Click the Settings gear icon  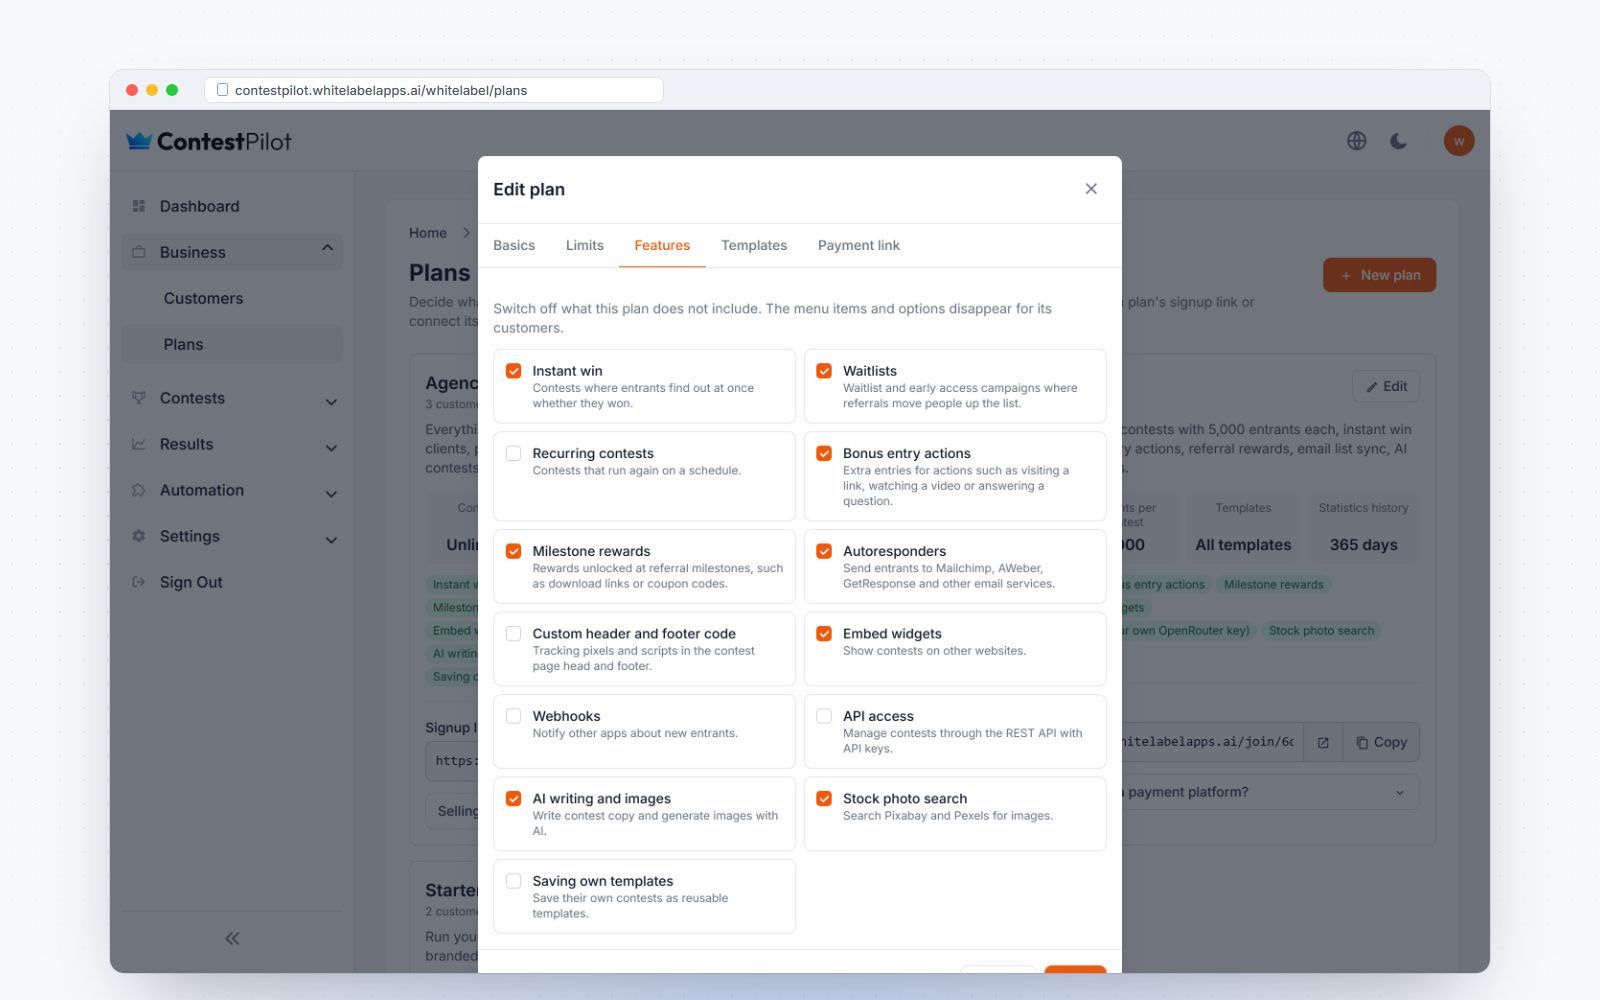click(139, 536)
